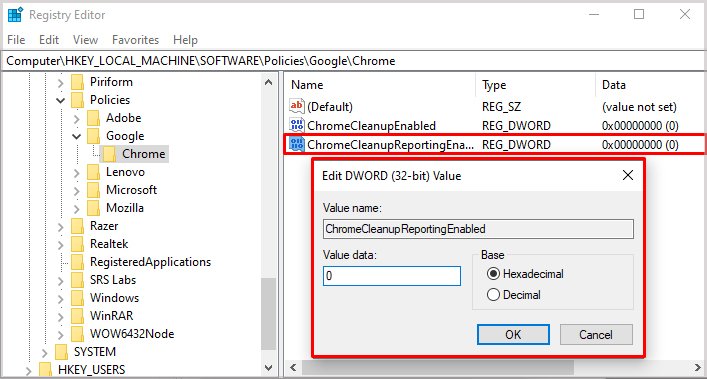Click the ChromeCleanupEnabled DWORD icon

297,125
